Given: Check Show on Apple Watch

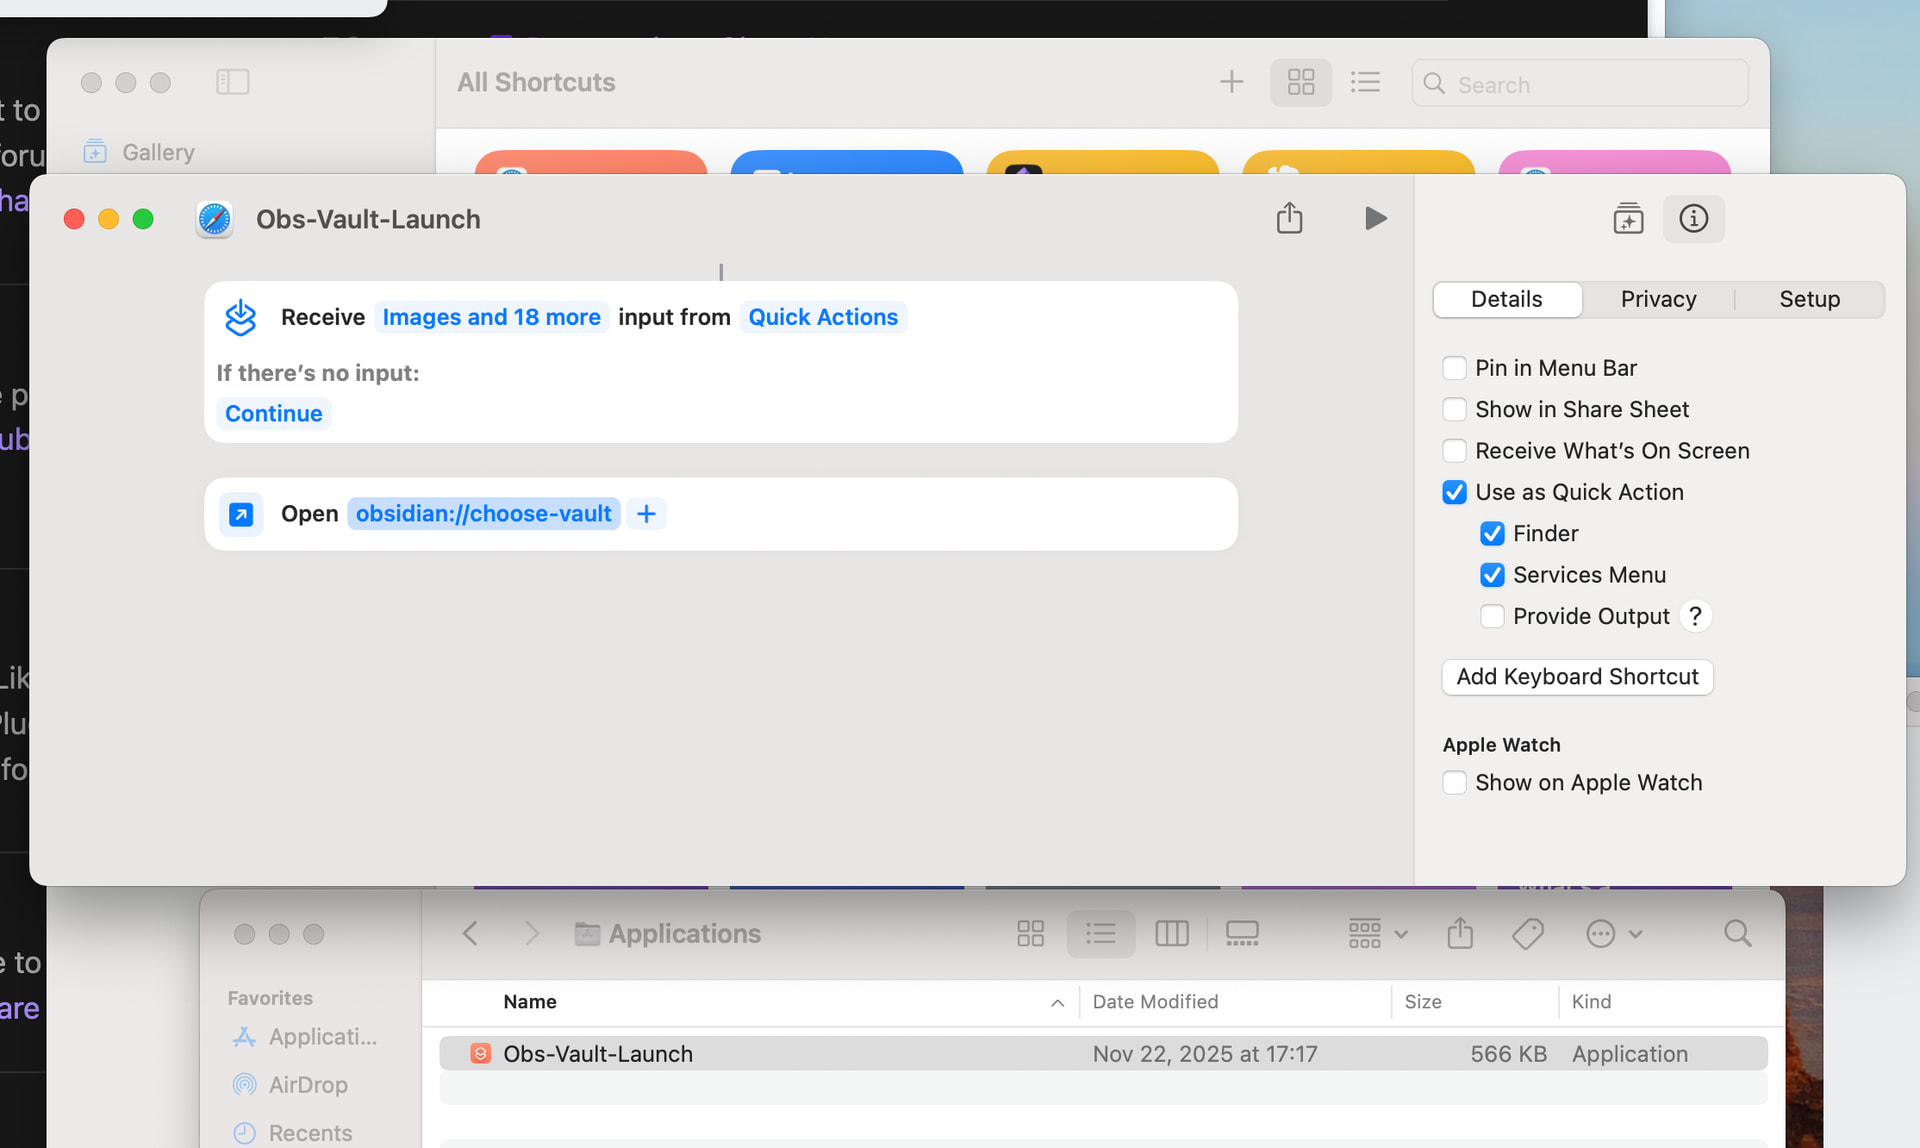Looking at the screenshot, I should (x=1454, y=783).
